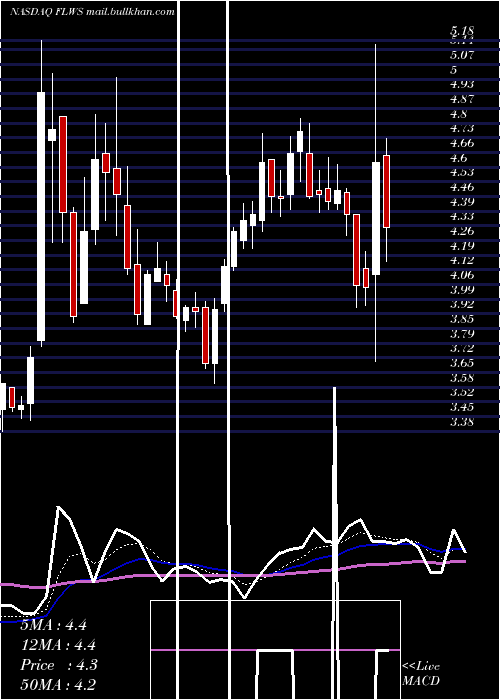The image size is (500, 700).
Task: Click the Price : 4.3 readout
Action: point(58,665)
